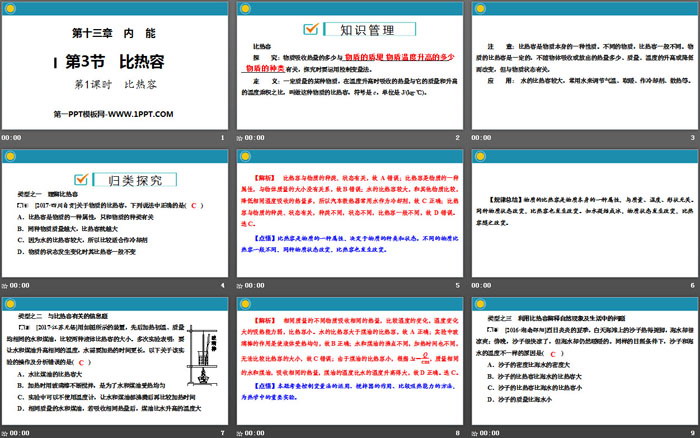Viewport: 700px width, 438px height.
Task: Click slide number 5 label
Action: point(458,285)
